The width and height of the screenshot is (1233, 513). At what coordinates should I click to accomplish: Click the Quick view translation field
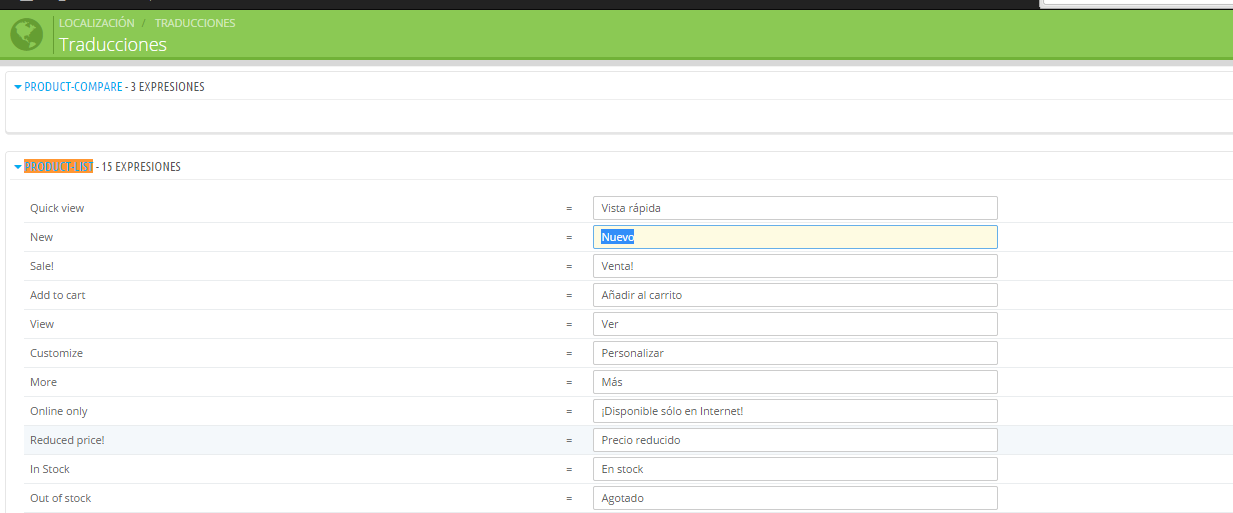pos(795,208)
